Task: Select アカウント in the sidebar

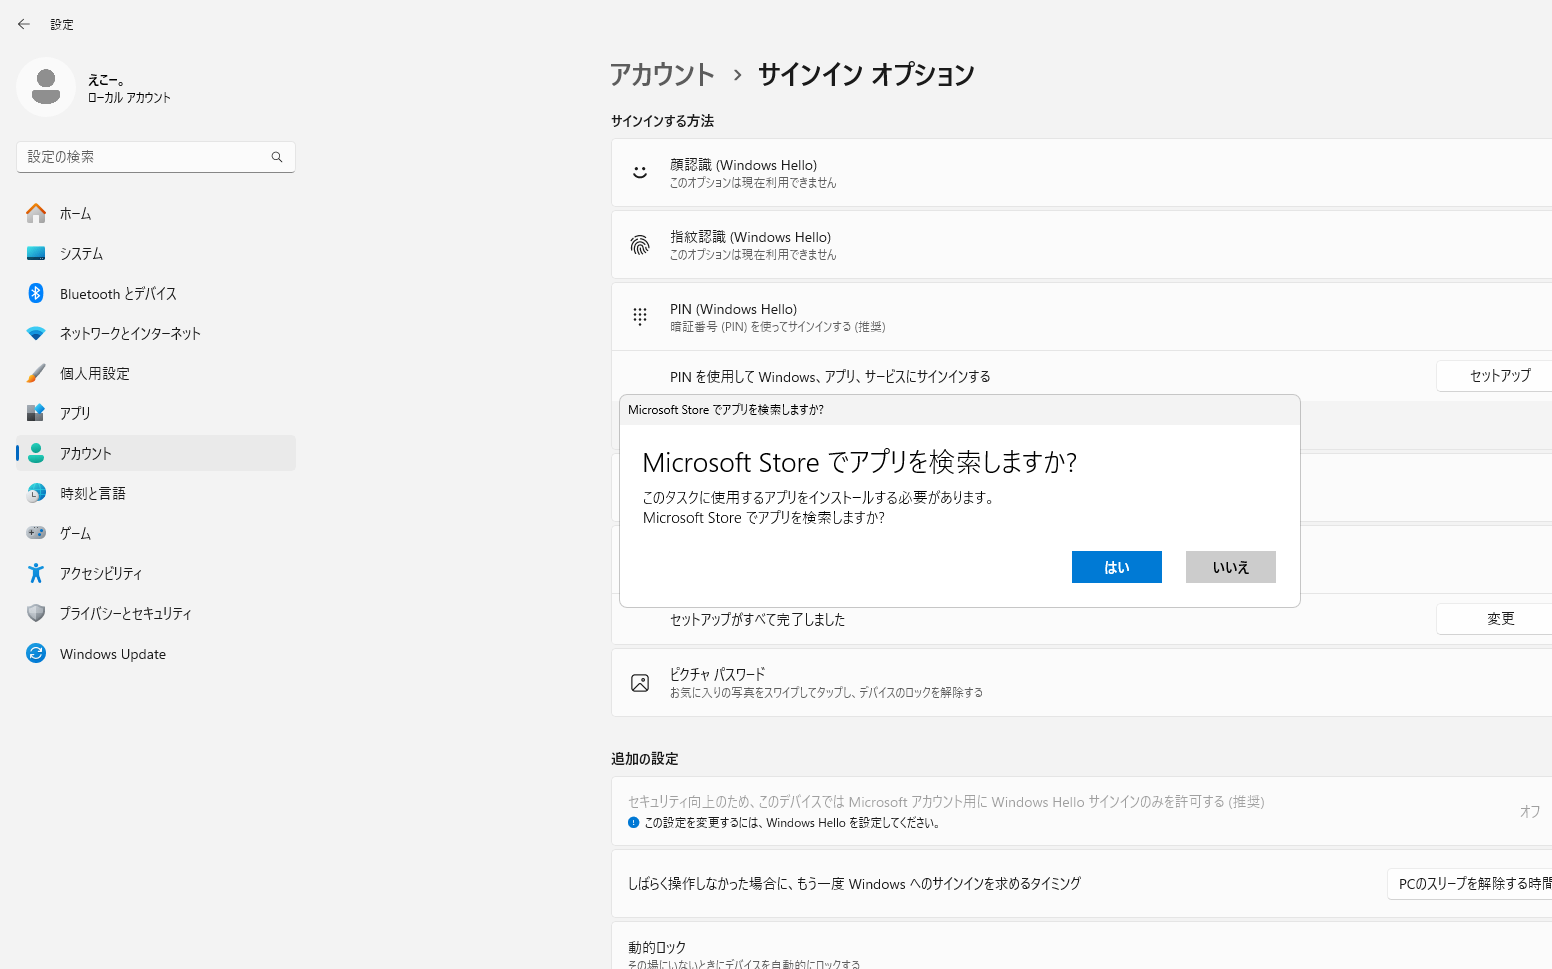Action: click(x=156, y=453)
